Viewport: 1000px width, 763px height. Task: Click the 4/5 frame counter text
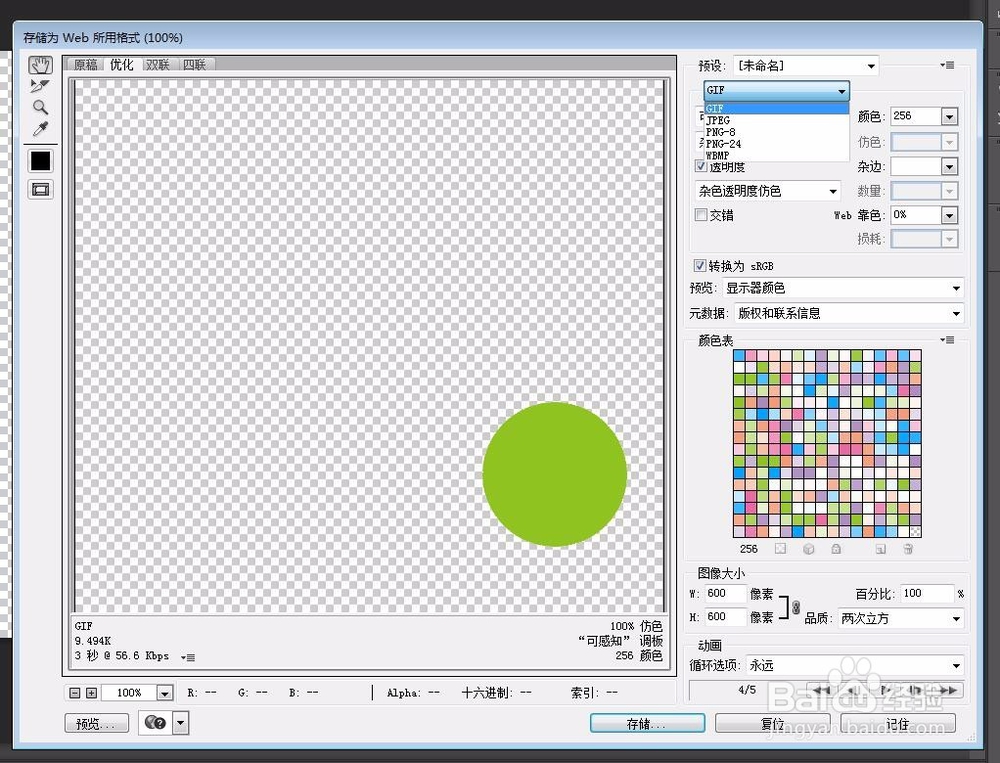[747, 690]
